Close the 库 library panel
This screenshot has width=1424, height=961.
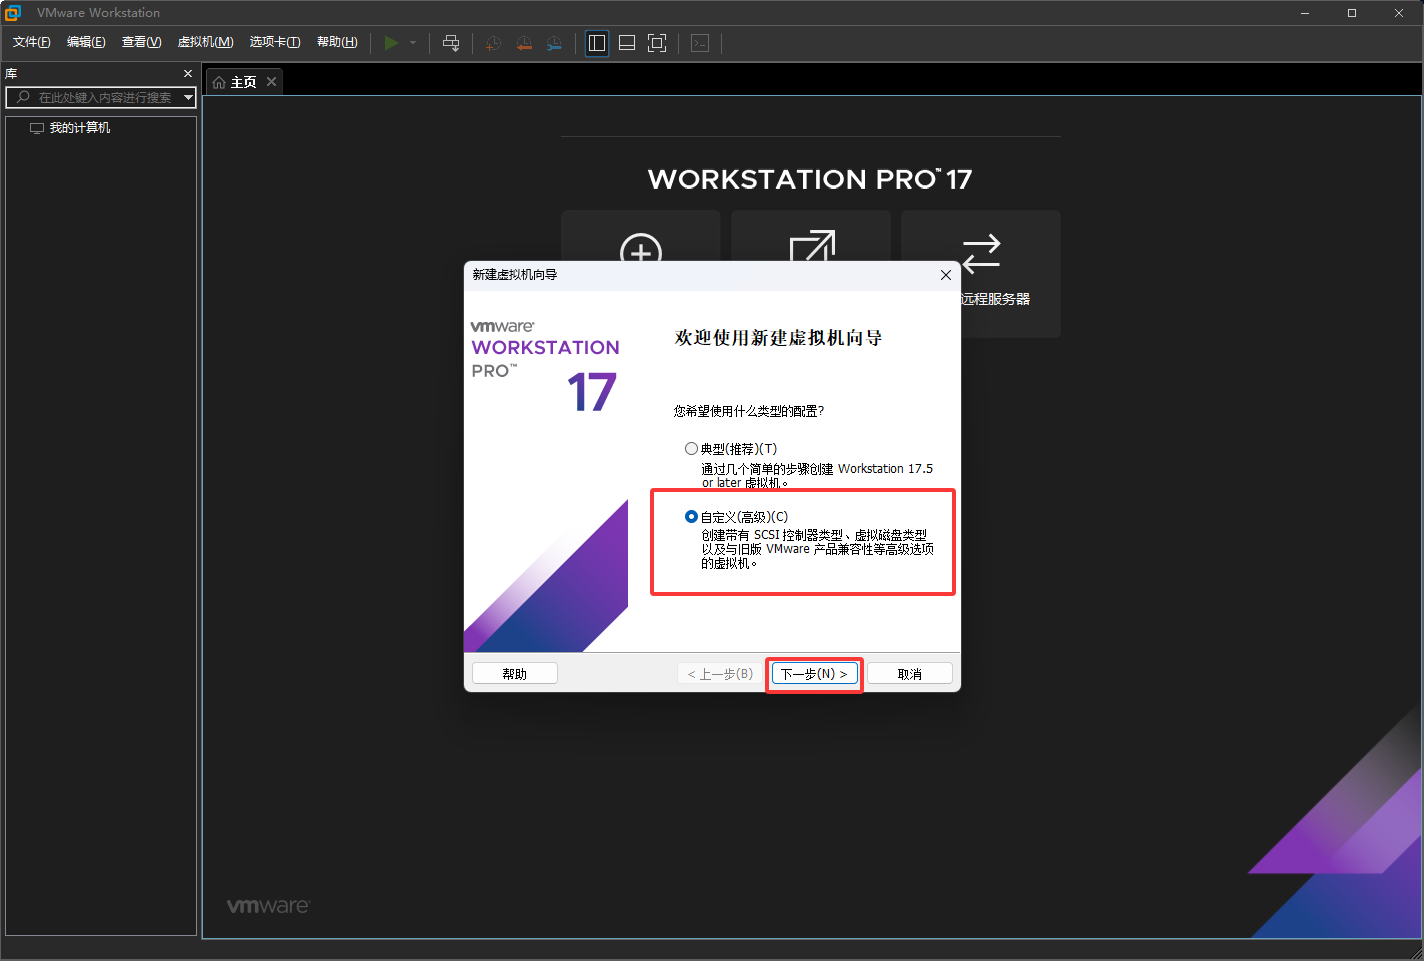coord(188,74)
